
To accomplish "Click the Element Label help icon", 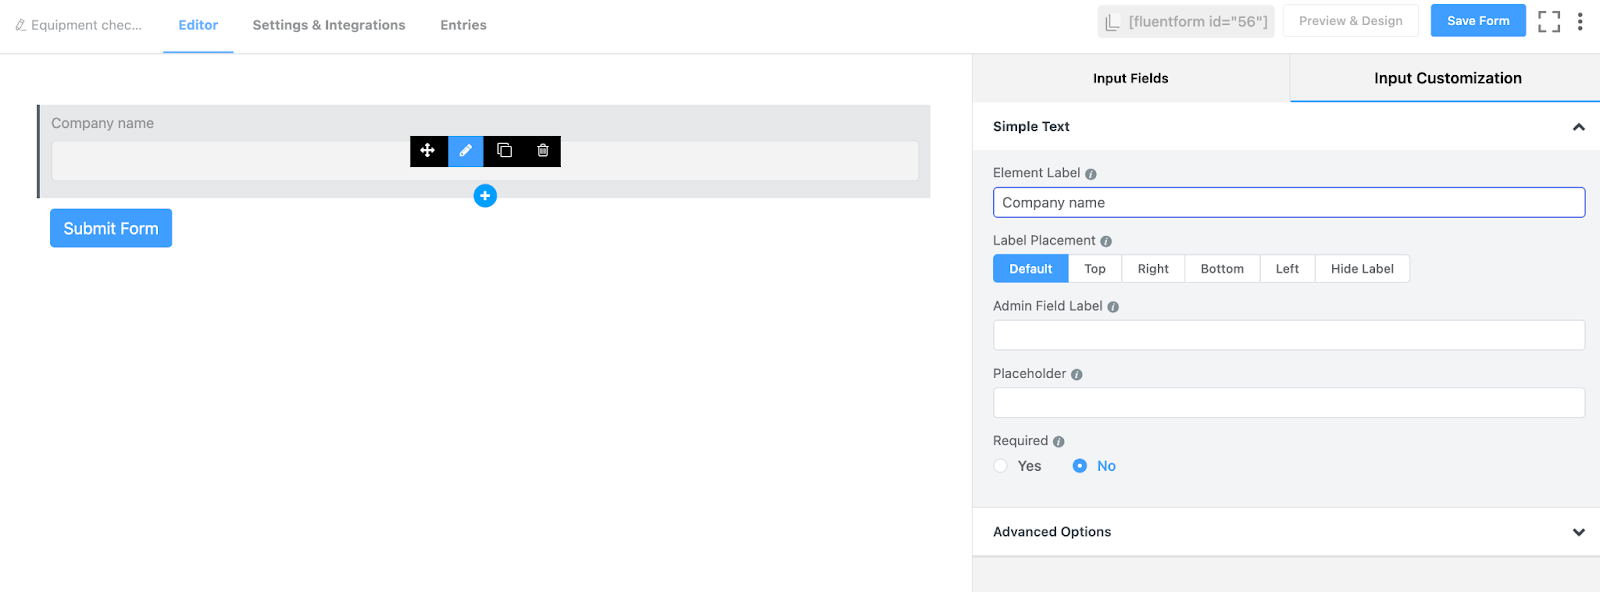I will (x=1091, y=174).
